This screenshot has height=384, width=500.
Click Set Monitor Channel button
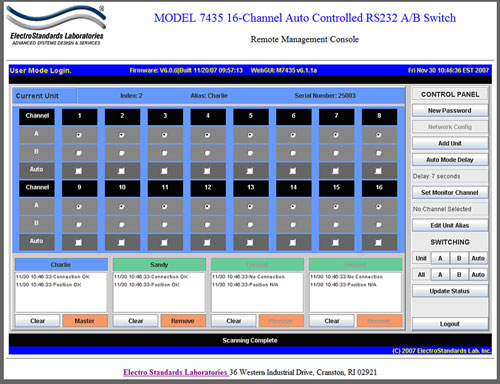coord(450,192)
